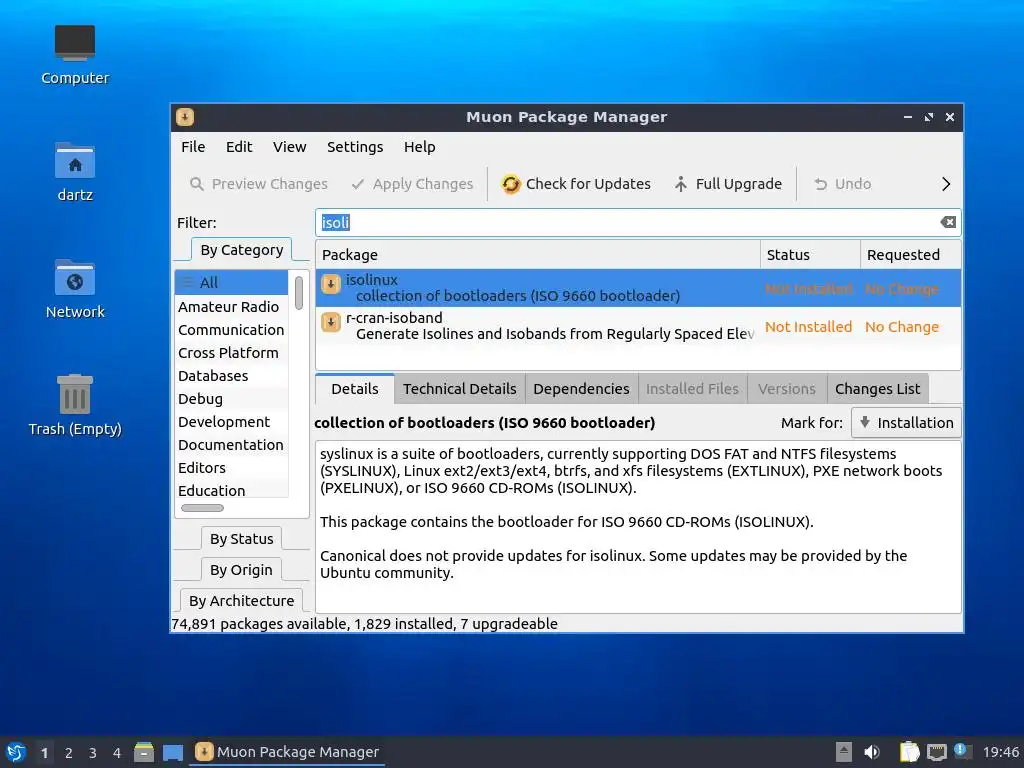The height and width of the screenshot is (768, 1024).
Task: Open the Edit menu
Action: (x=239, y=147)
